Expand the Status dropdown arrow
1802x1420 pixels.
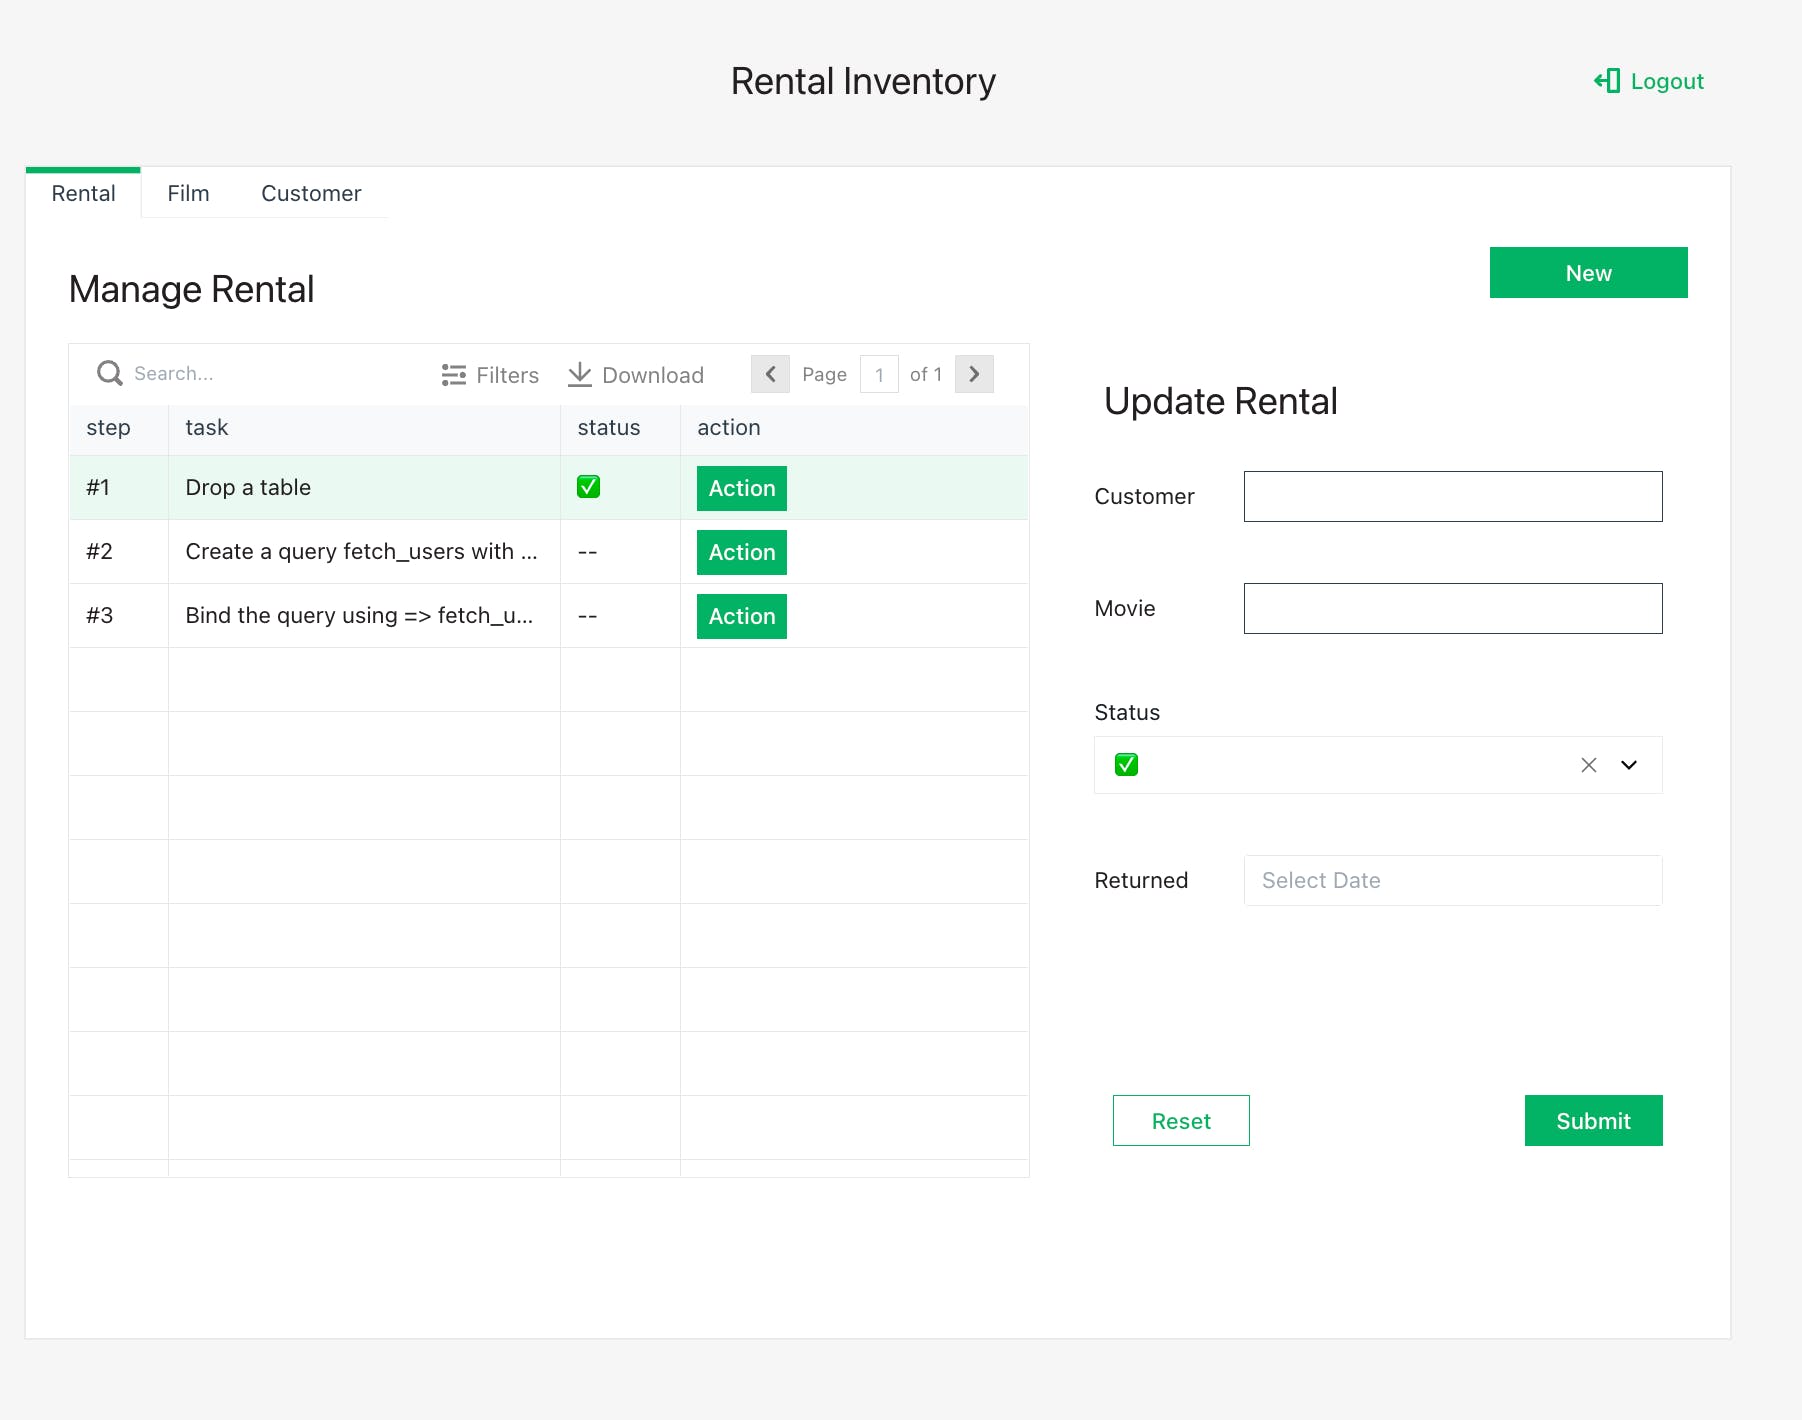click(1629, 765)
